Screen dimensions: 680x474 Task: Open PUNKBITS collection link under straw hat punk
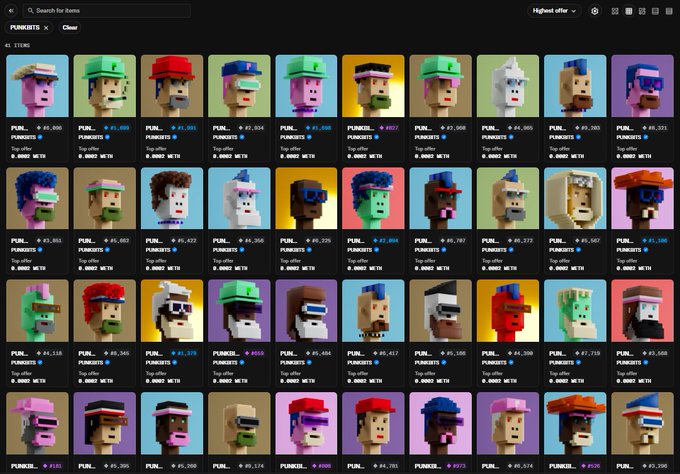(x=23, y=137)
